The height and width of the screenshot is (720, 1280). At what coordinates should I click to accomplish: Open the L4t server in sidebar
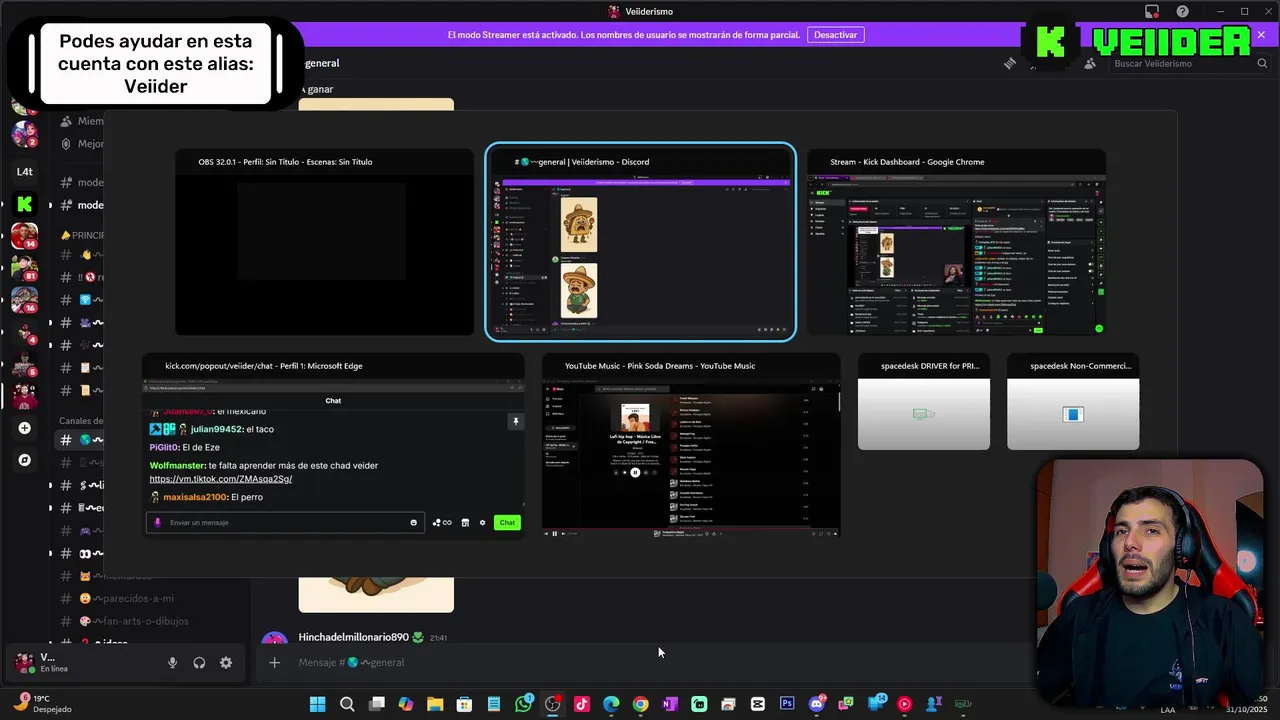pyautogui.click(x=25, y=171)
